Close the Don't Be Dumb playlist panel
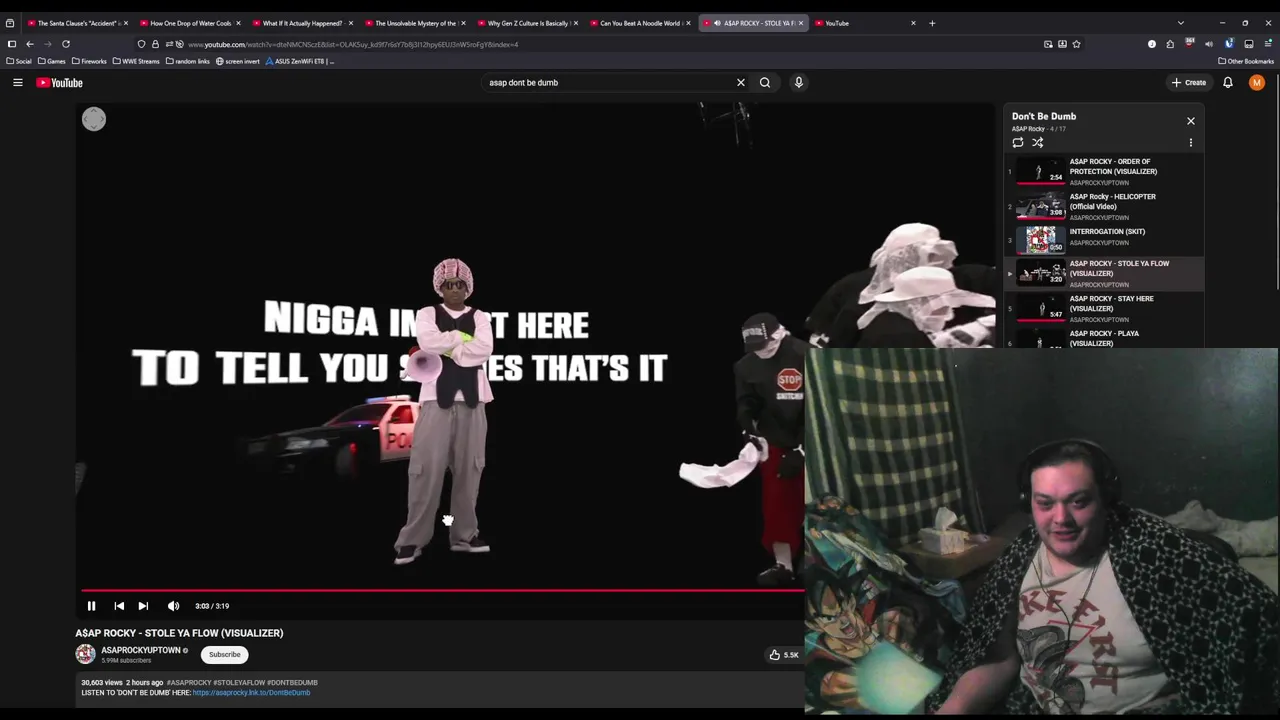This screenshot has width=1280, height=720. (x=1191, y=121)
